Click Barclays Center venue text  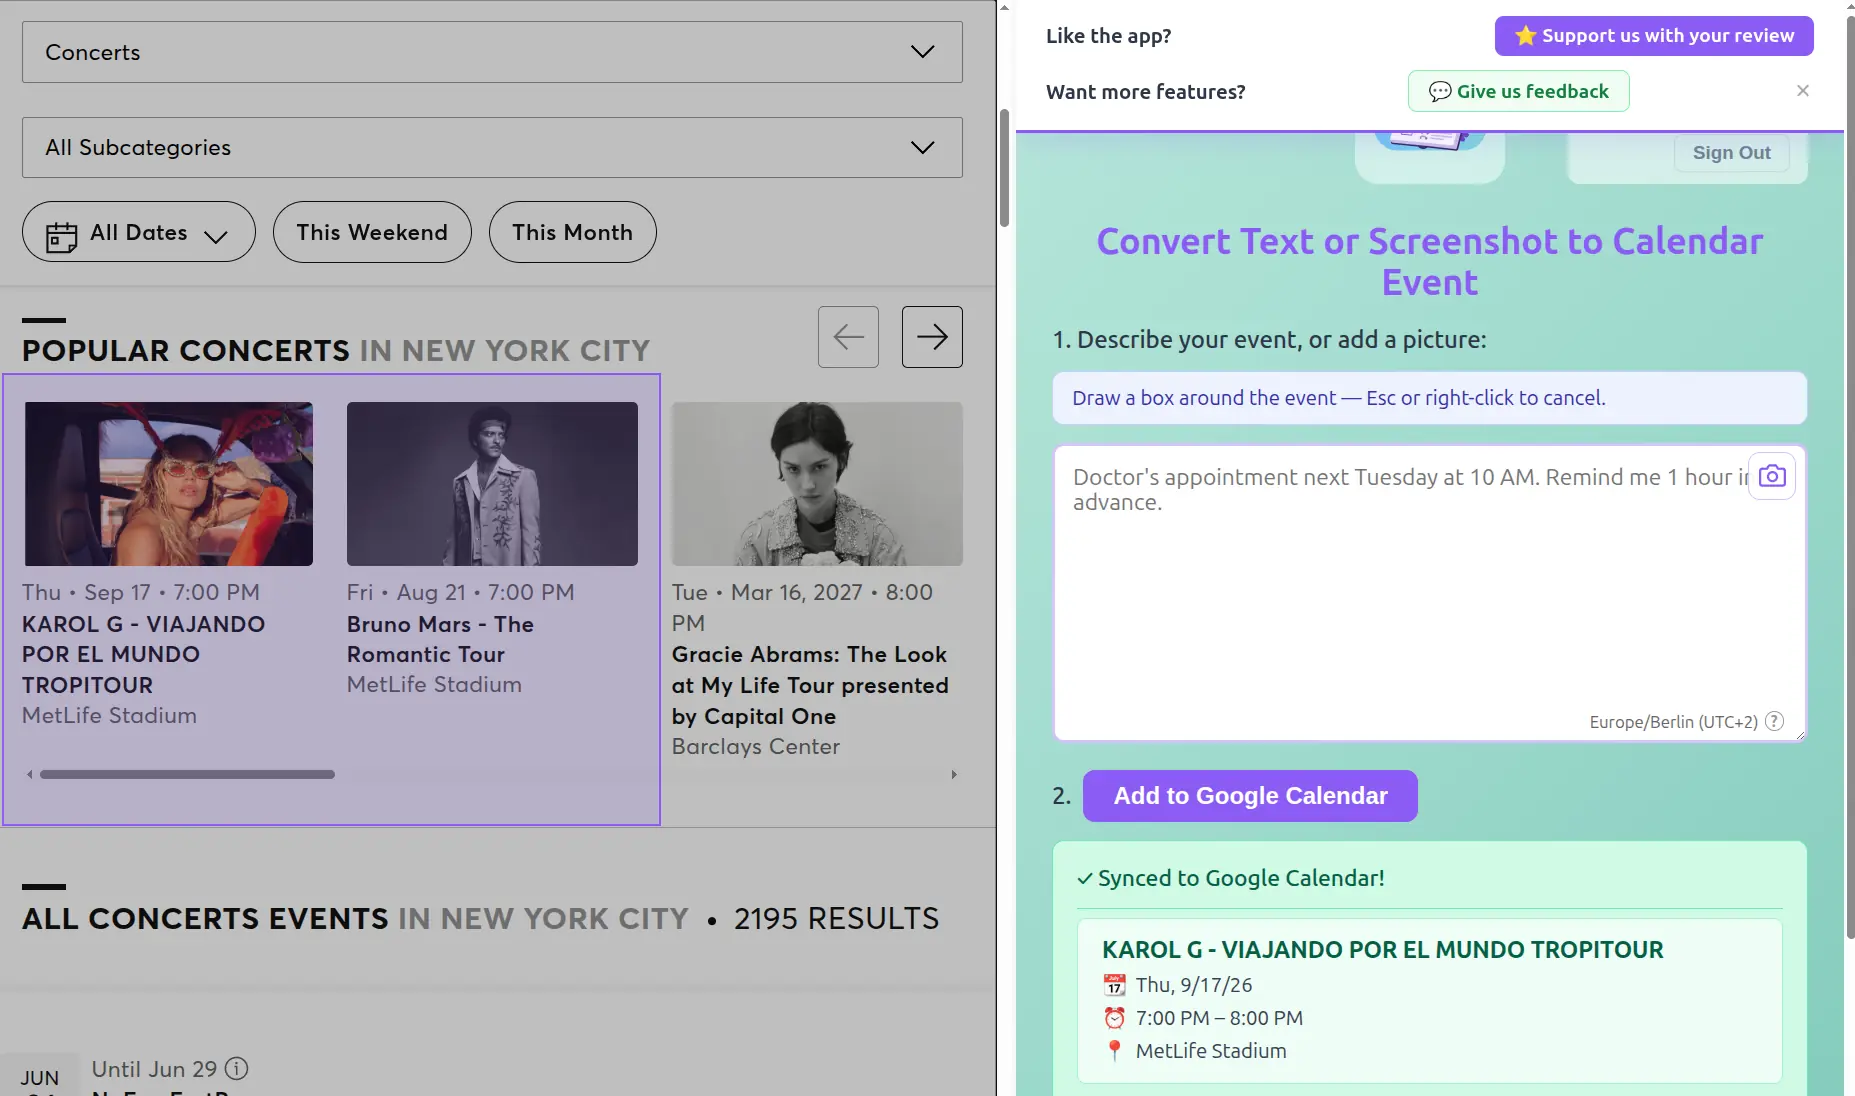(756, 747)
